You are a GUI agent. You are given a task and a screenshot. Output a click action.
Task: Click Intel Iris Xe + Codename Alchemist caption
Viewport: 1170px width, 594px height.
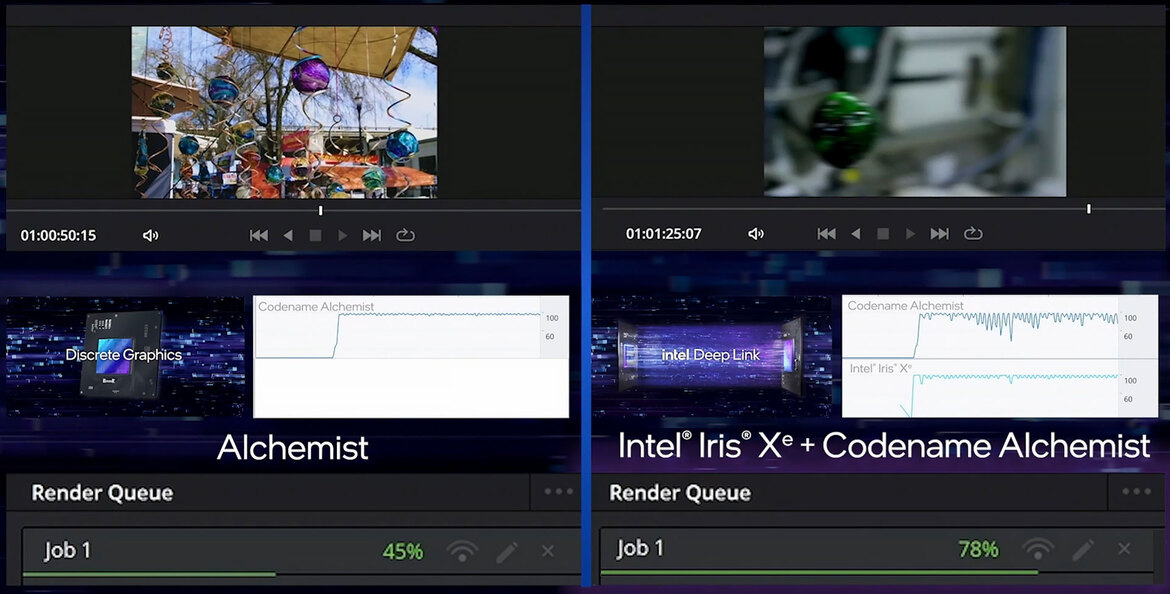(884, 446)
